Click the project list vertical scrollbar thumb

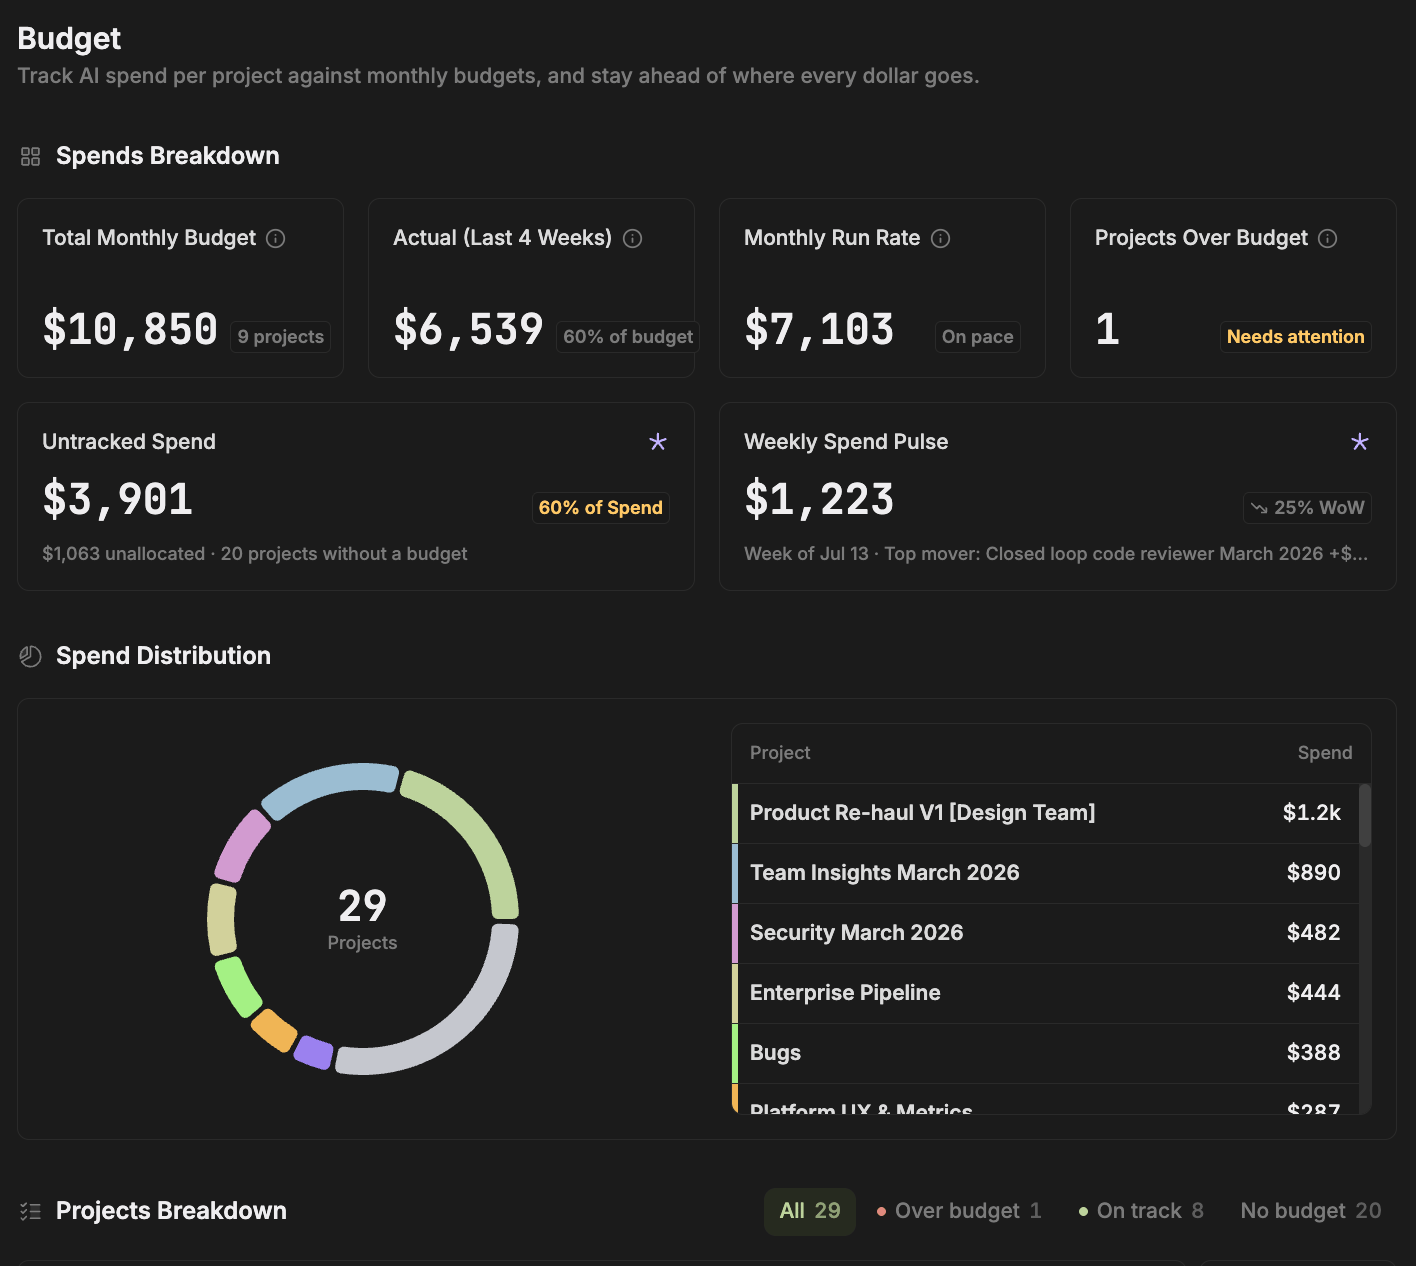pos(1365,815)
